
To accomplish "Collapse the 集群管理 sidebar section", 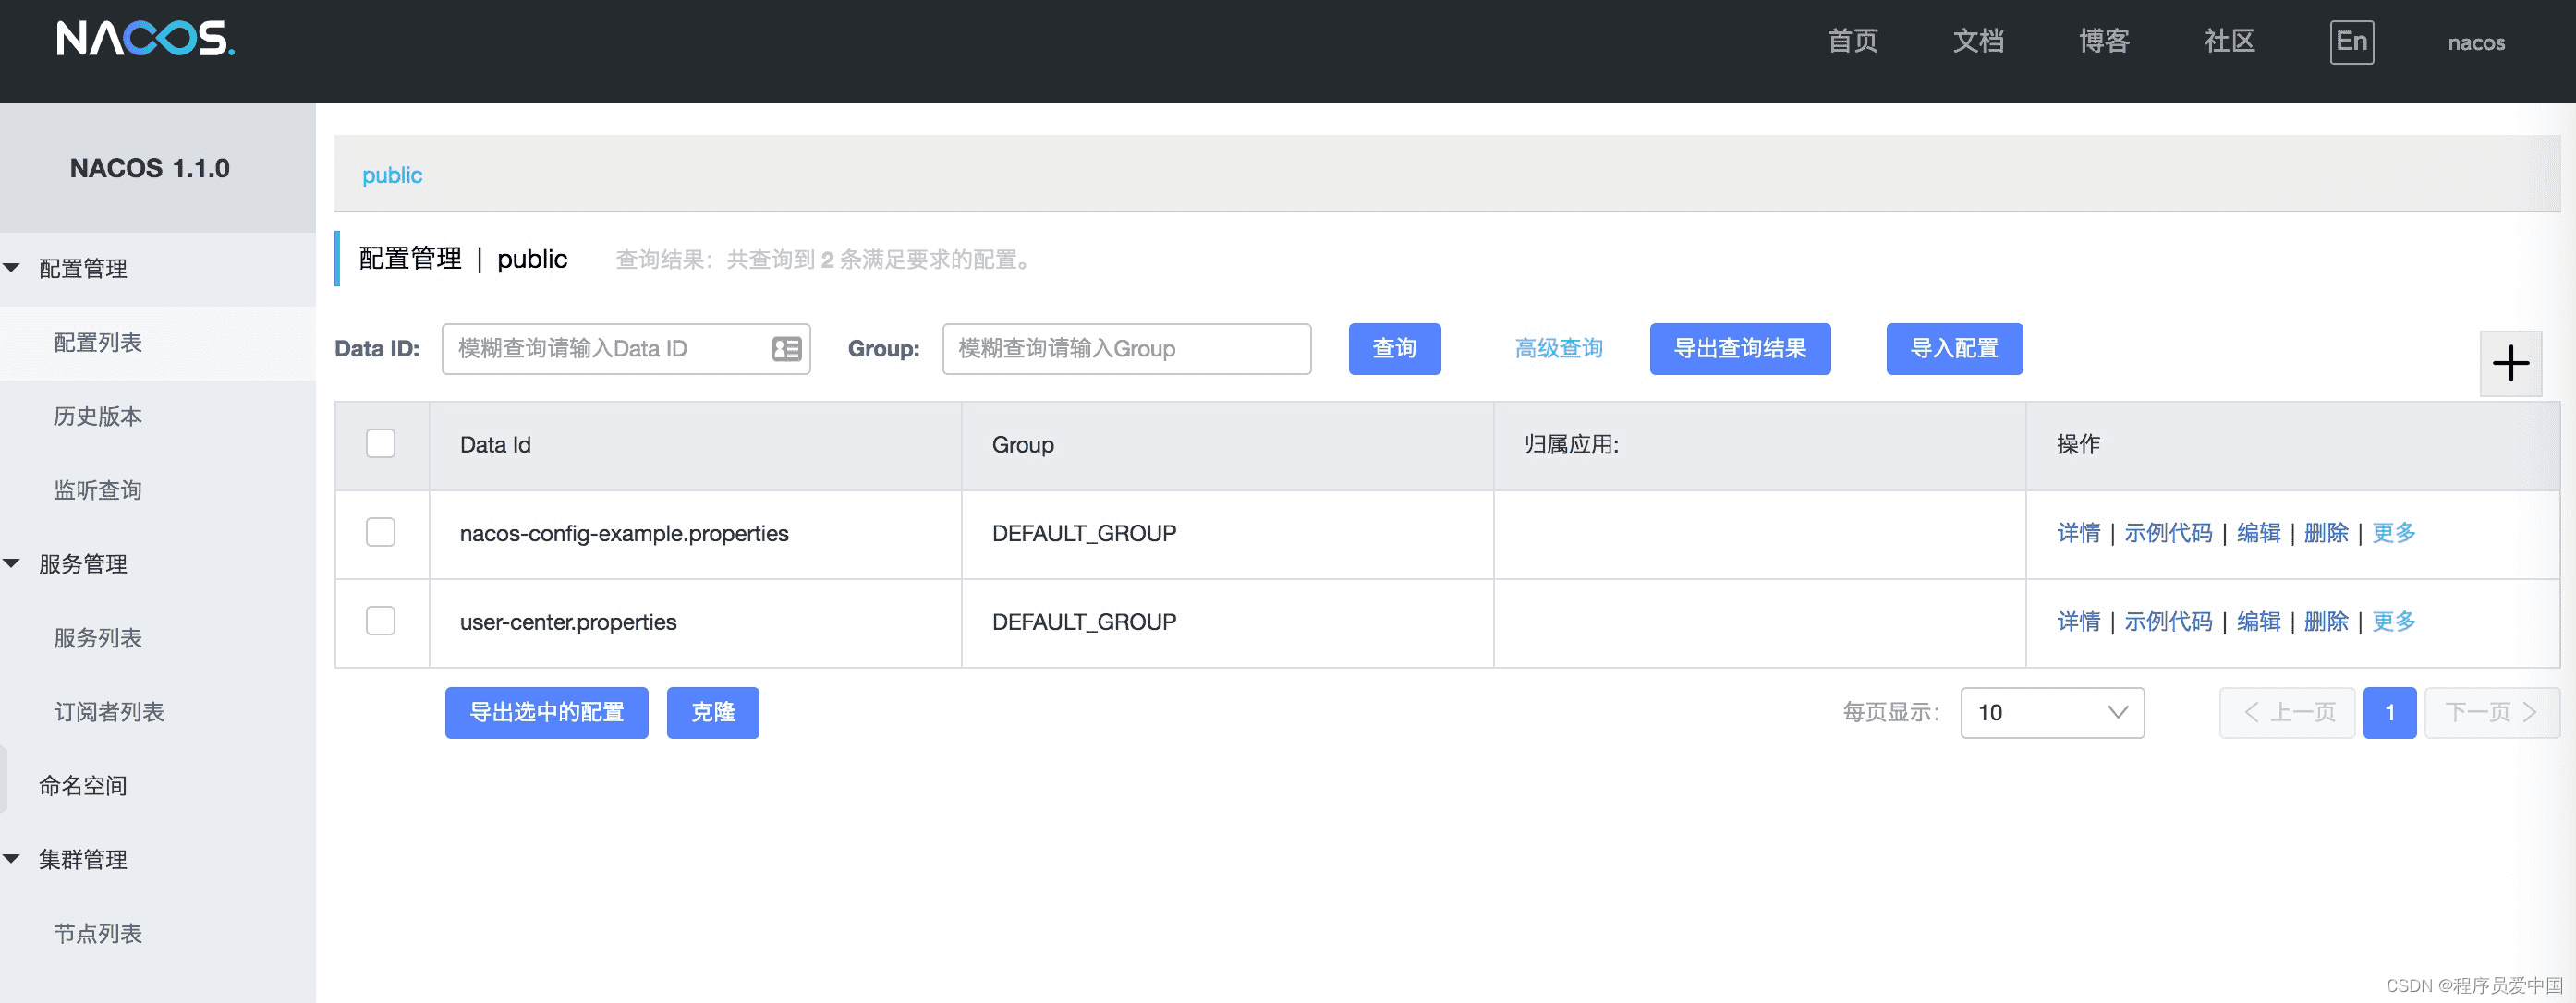I will 13,859.
